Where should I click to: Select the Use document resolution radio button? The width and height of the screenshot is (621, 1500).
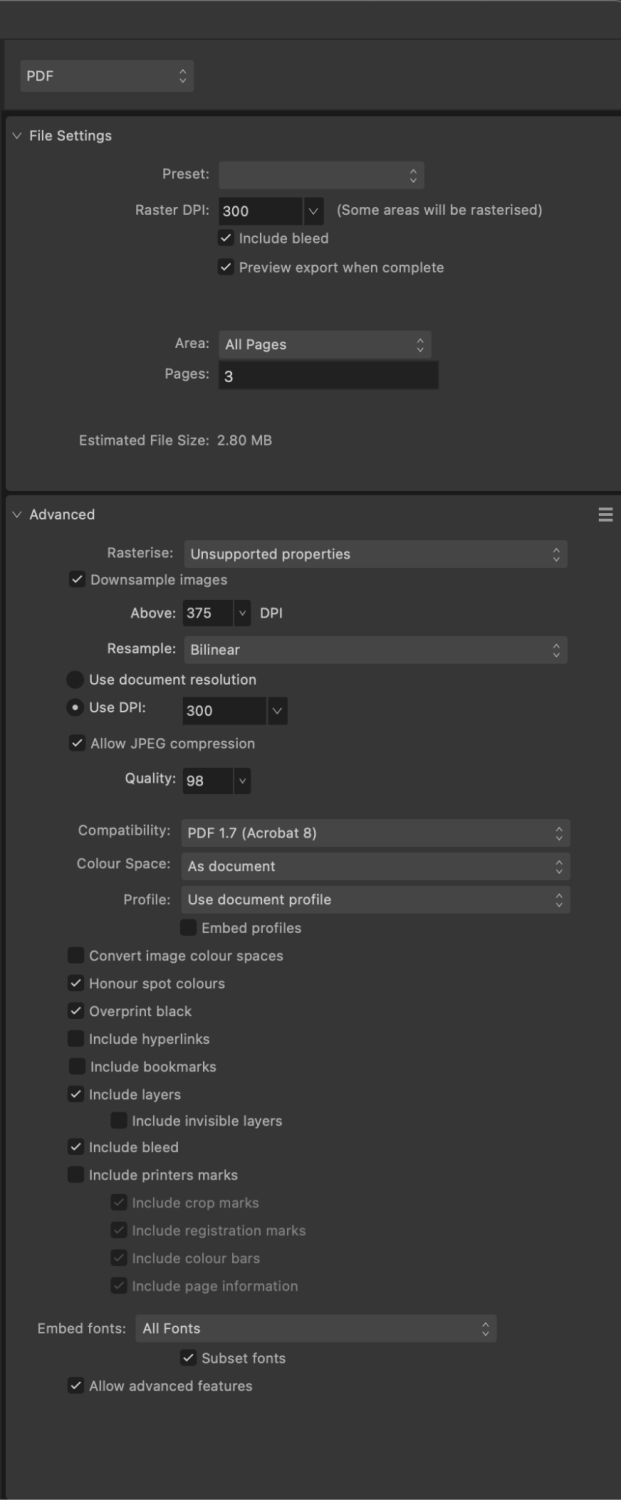72,679
